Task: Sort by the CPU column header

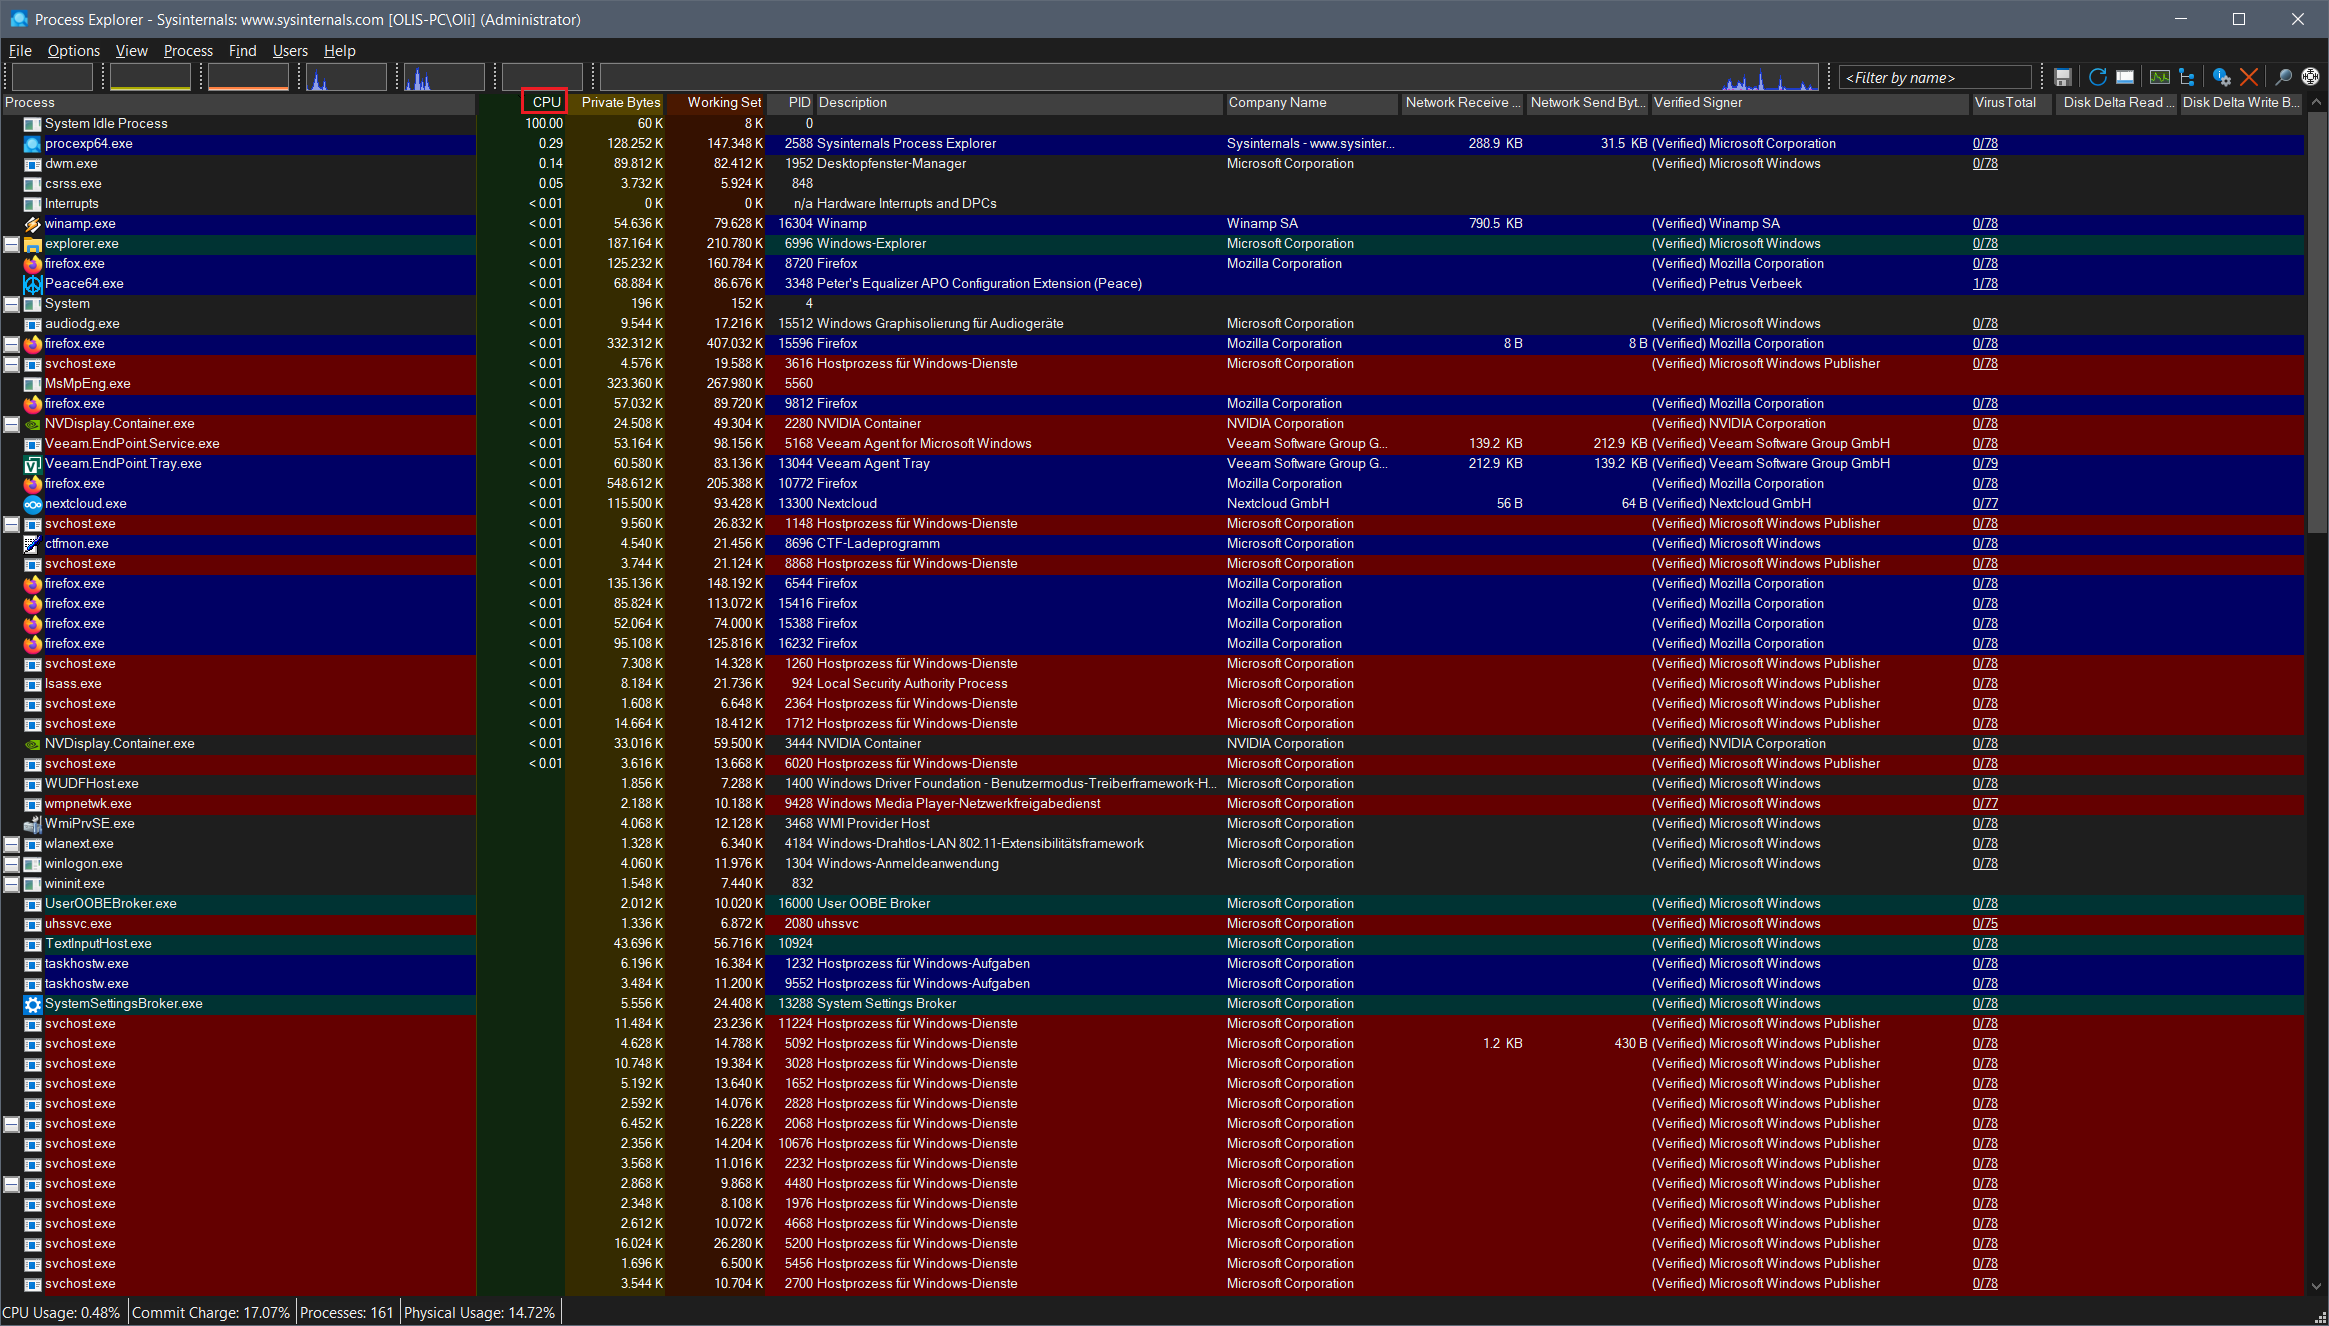Action: click(x=545, y=102)
